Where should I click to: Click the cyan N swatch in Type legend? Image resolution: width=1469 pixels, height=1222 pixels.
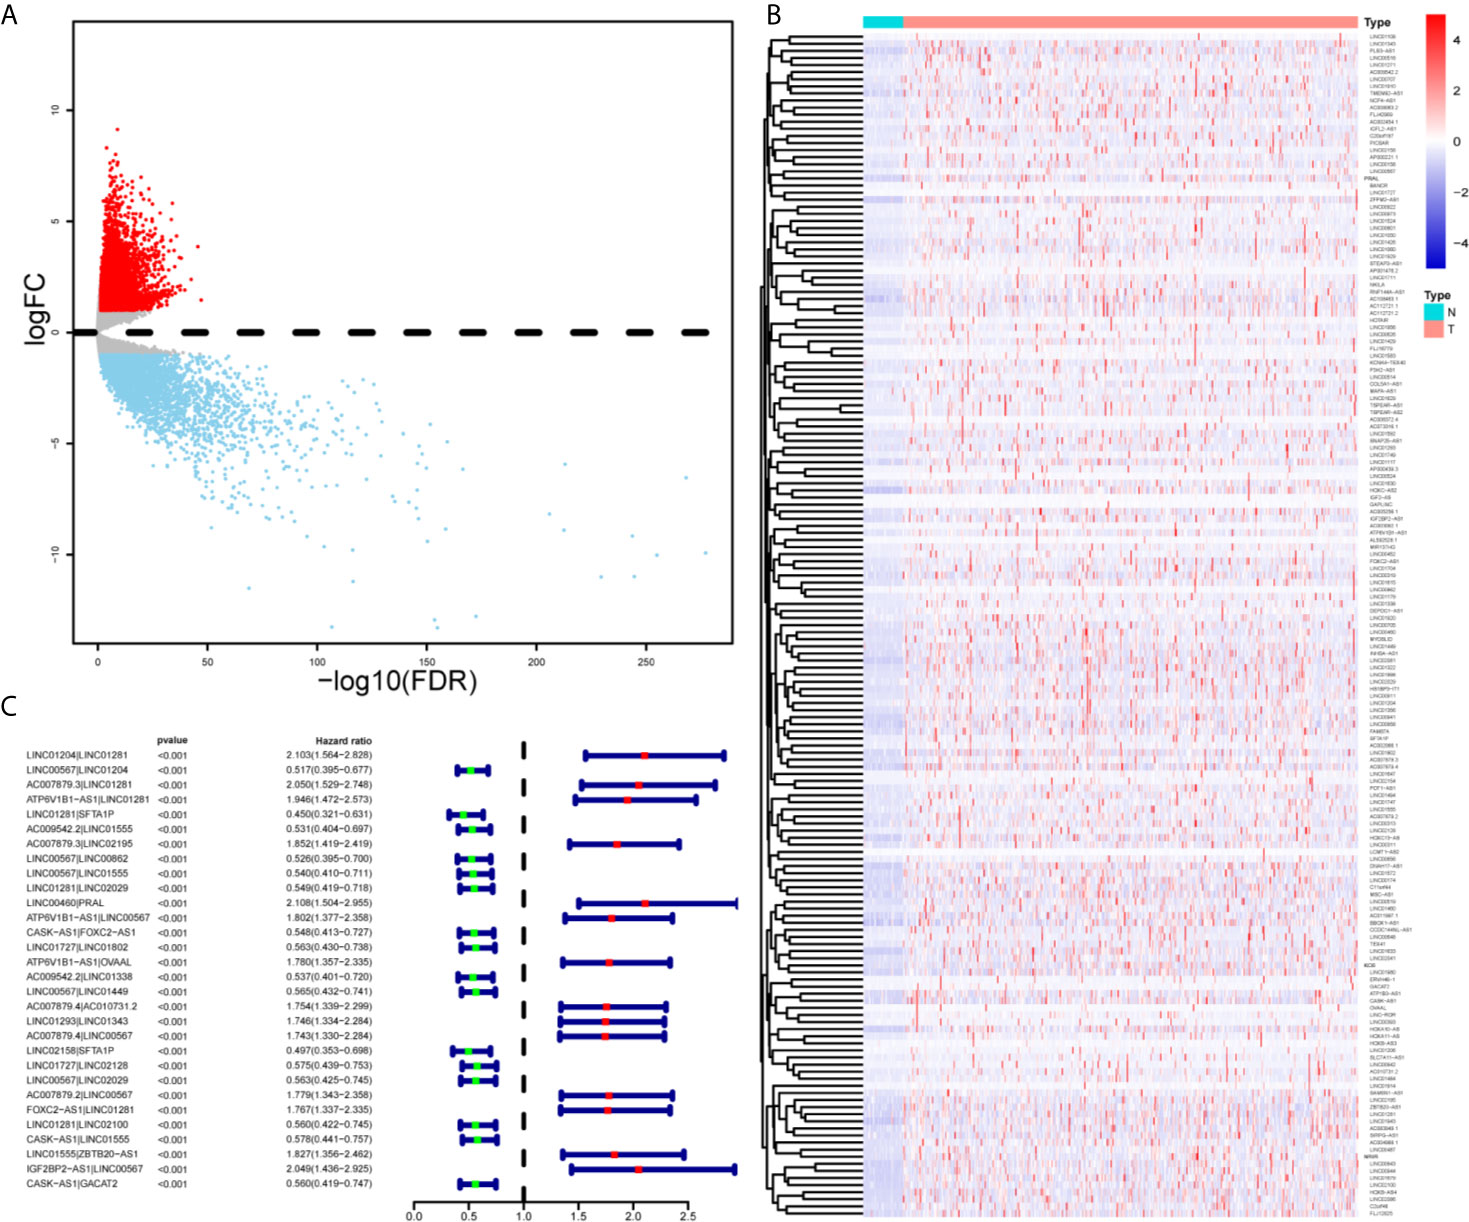tap(1434, 312)
